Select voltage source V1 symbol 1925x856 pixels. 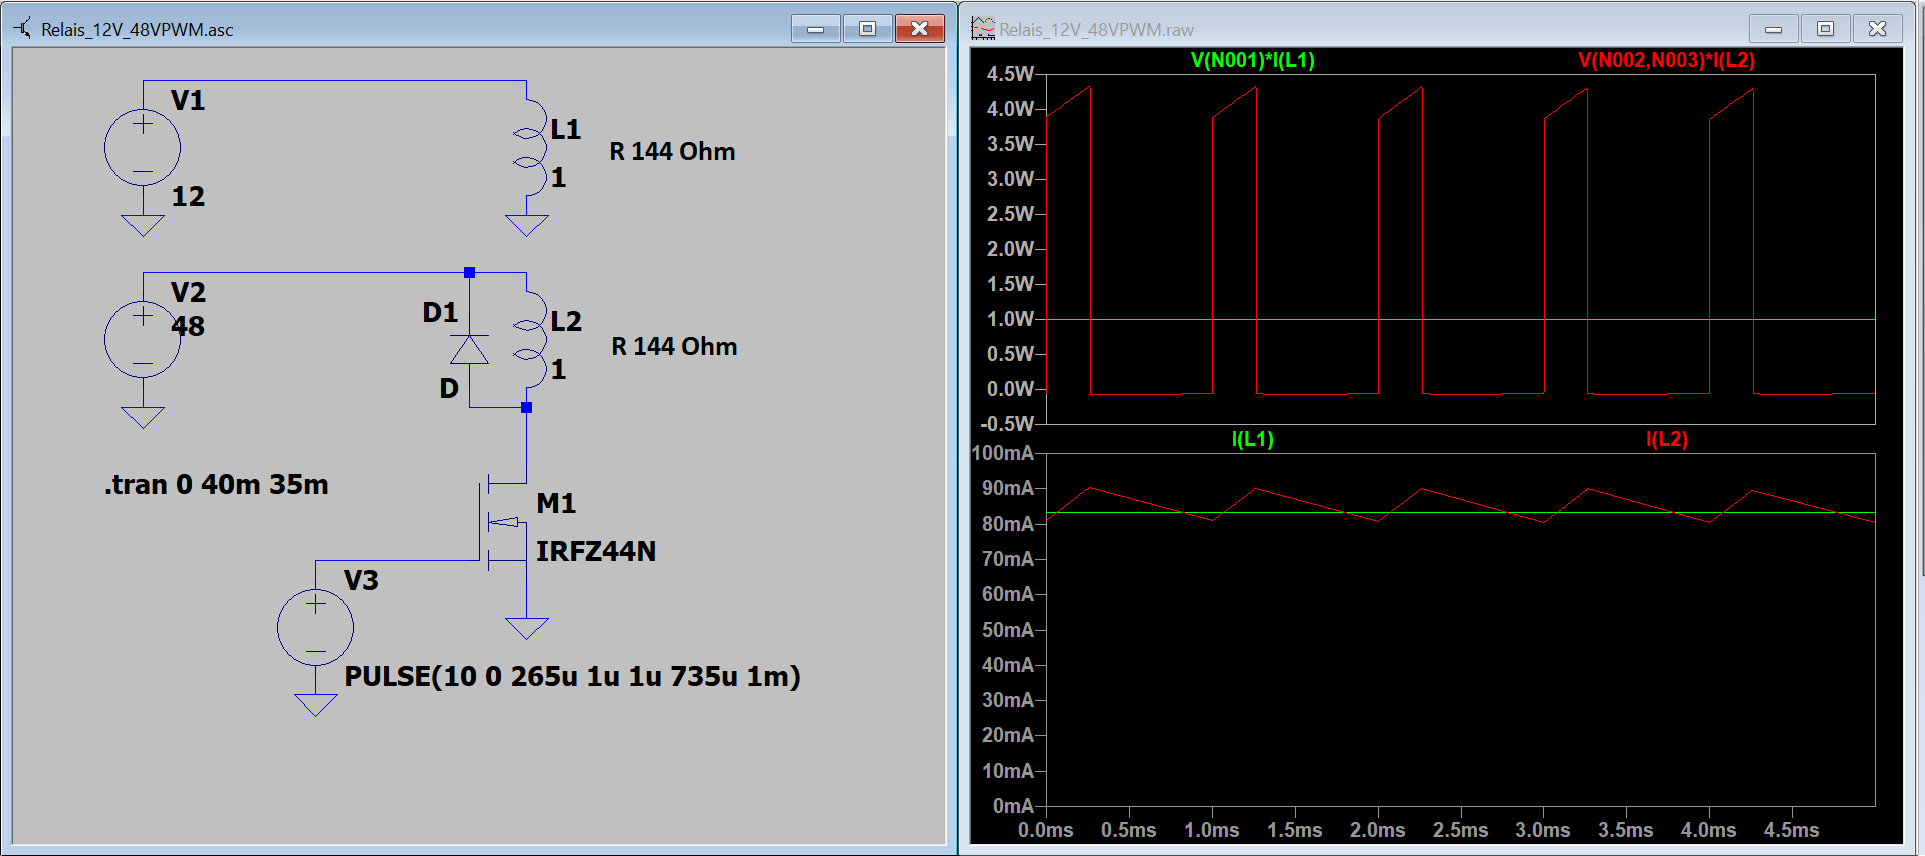click(143, 148)
